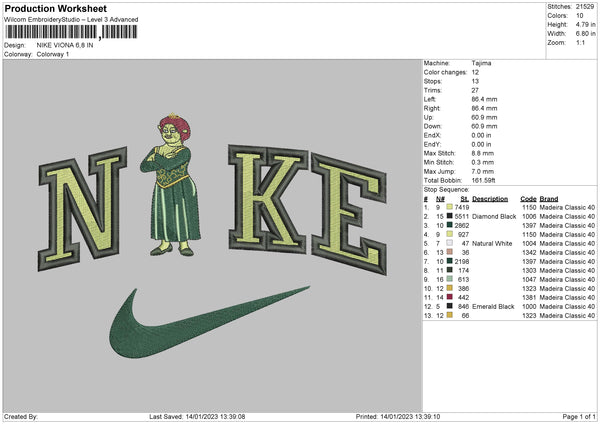
Task: Click the St. column header
Action: [x=465, y=199]
